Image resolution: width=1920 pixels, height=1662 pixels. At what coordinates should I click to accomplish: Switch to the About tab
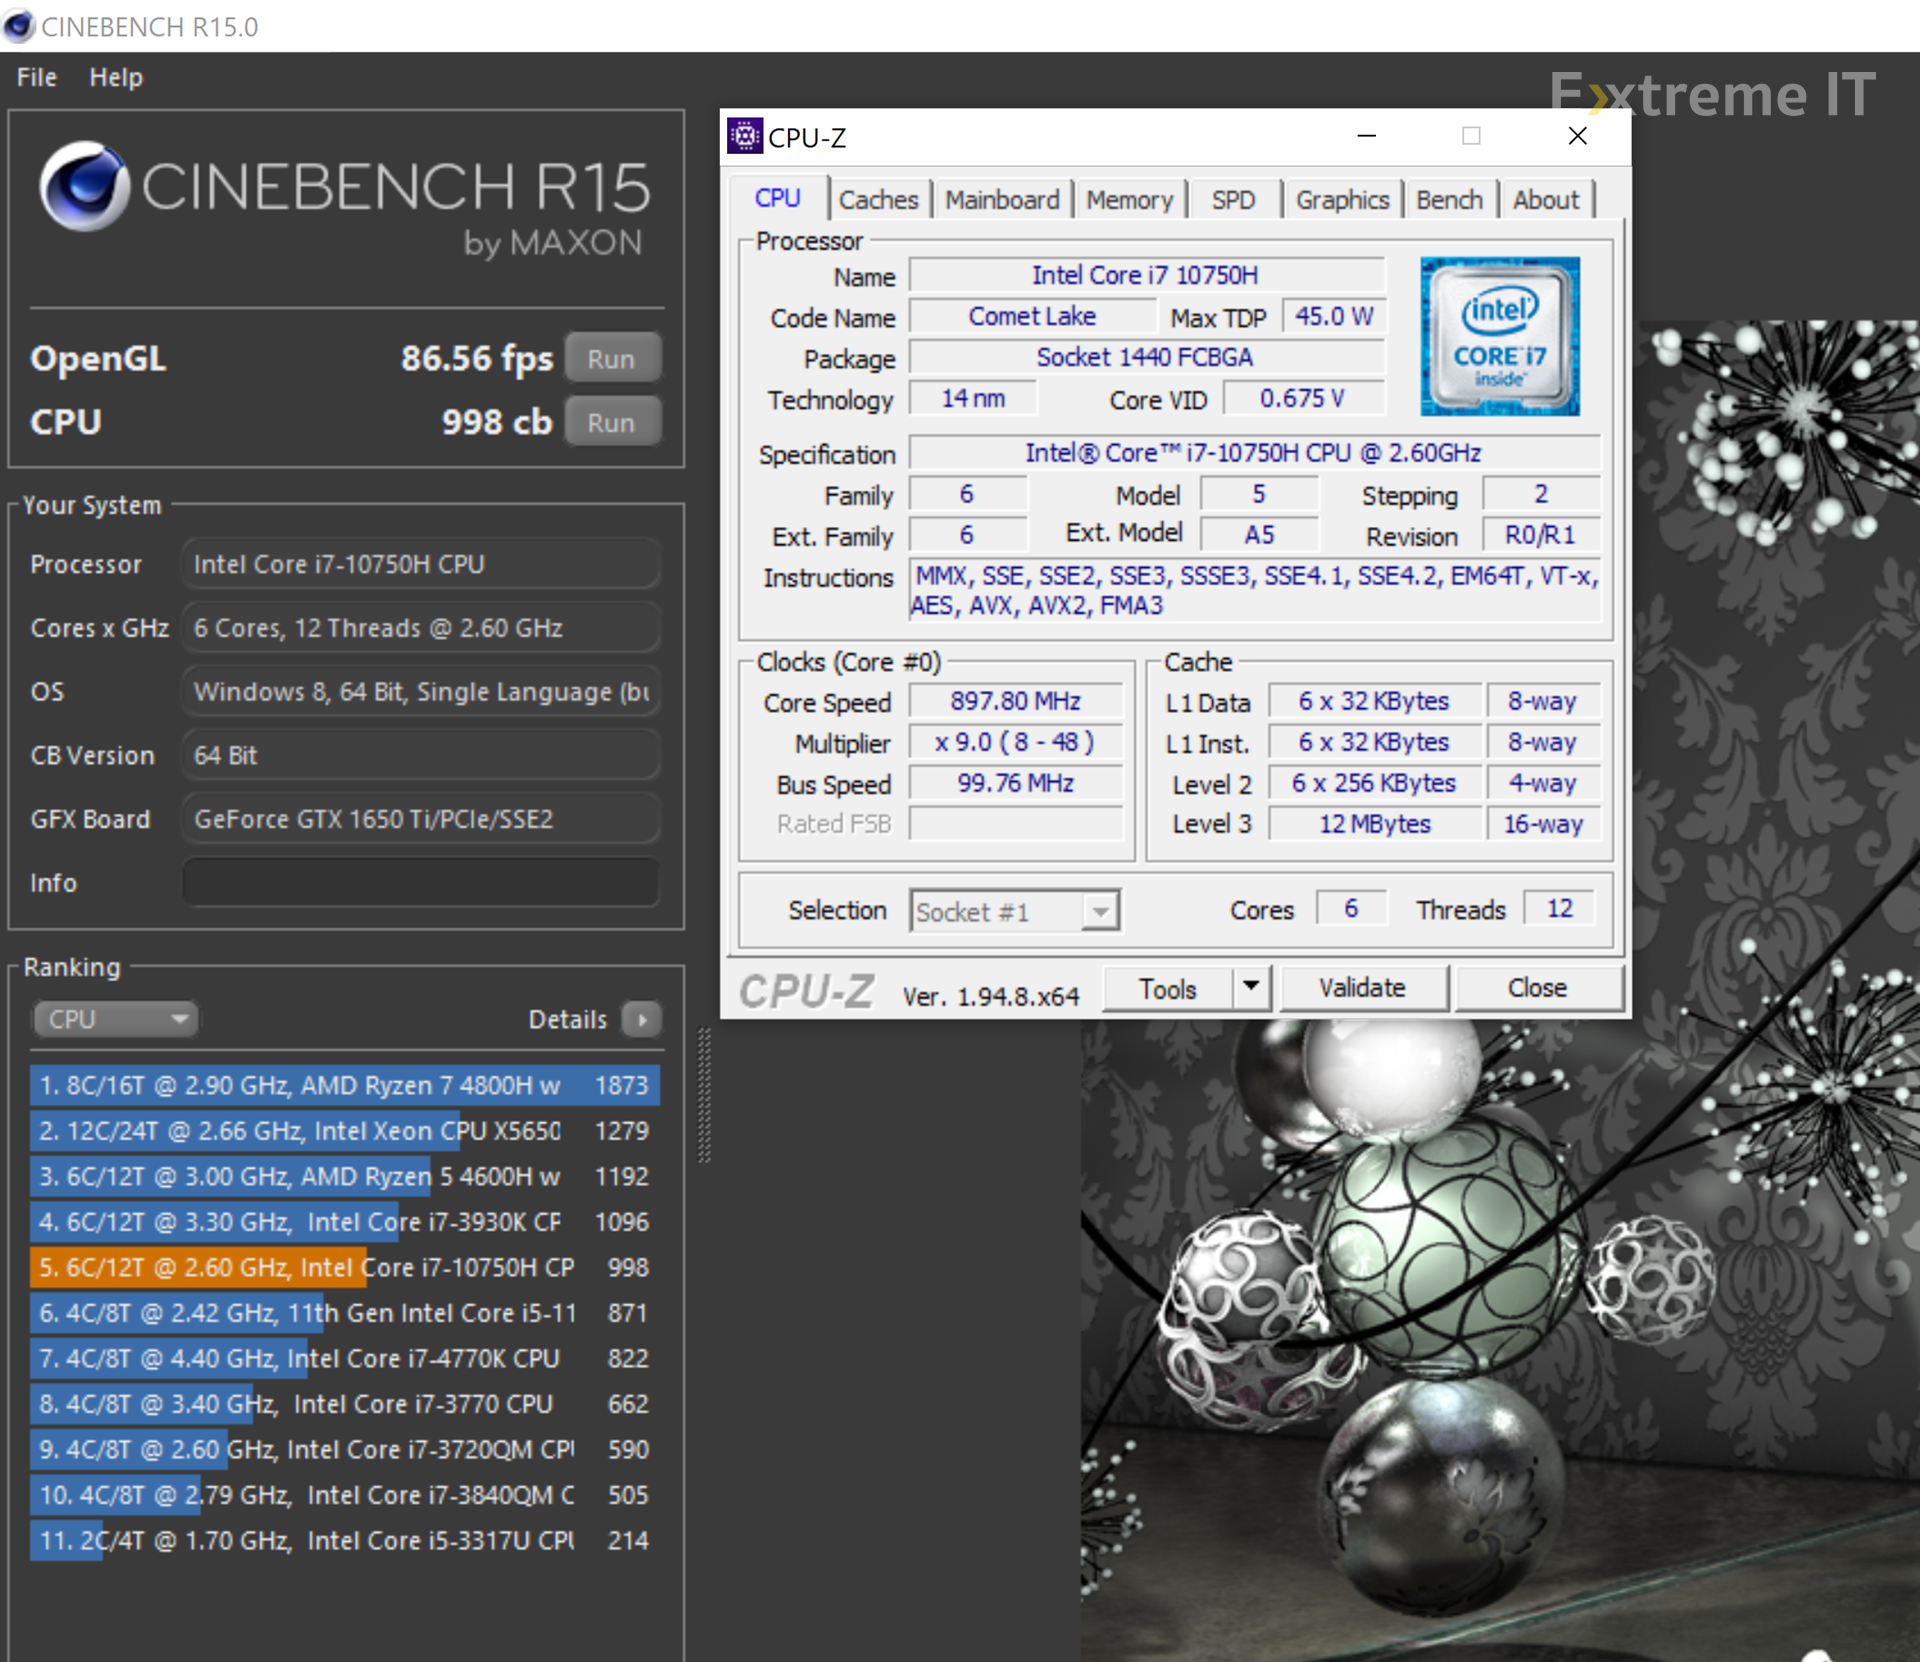(x=1546, y=200)
